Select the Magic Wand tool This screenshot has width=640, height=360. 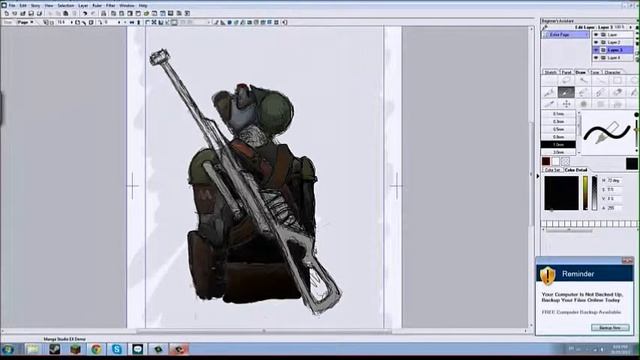pos(583,81)
